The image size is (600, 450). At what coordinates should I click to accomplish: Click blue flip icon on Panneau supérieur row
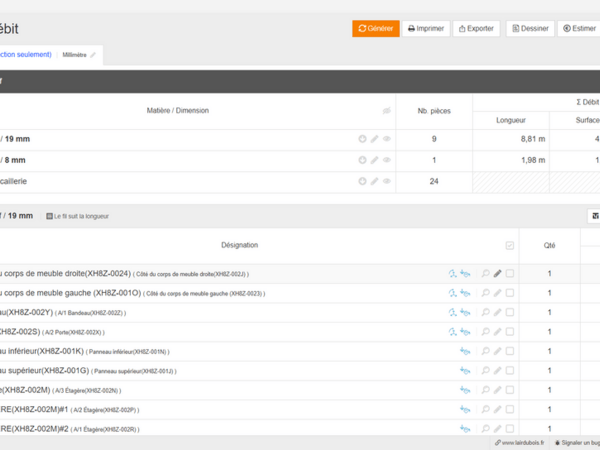(x=465, y=371)
